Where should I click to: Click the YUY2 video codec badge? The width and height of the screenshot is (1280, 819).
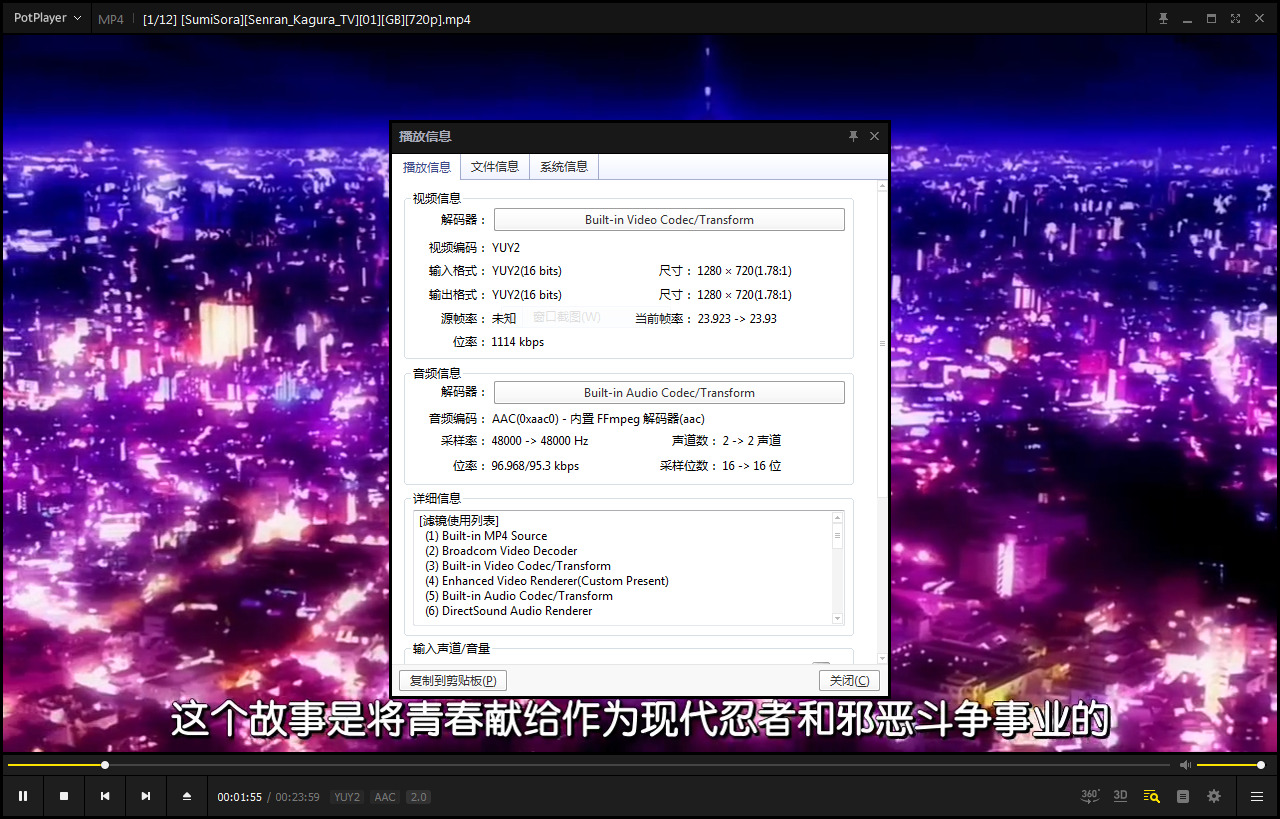347,797
